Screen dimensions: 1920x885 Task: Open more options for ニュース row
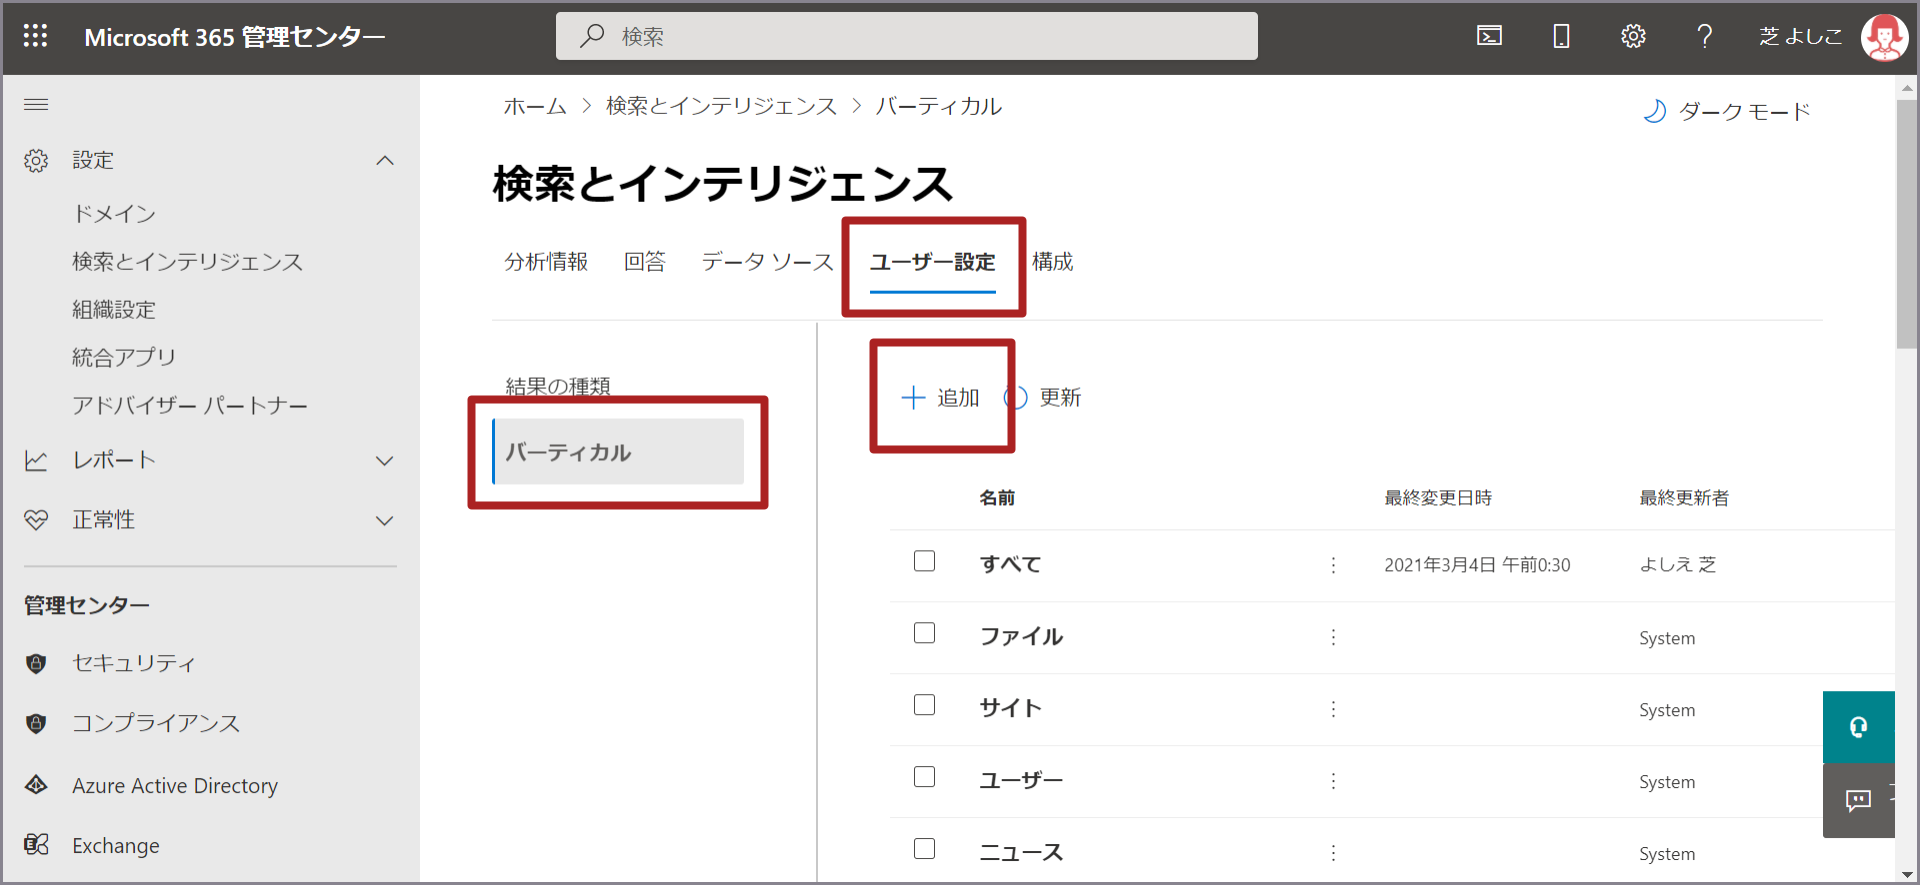pos(1333,853)
